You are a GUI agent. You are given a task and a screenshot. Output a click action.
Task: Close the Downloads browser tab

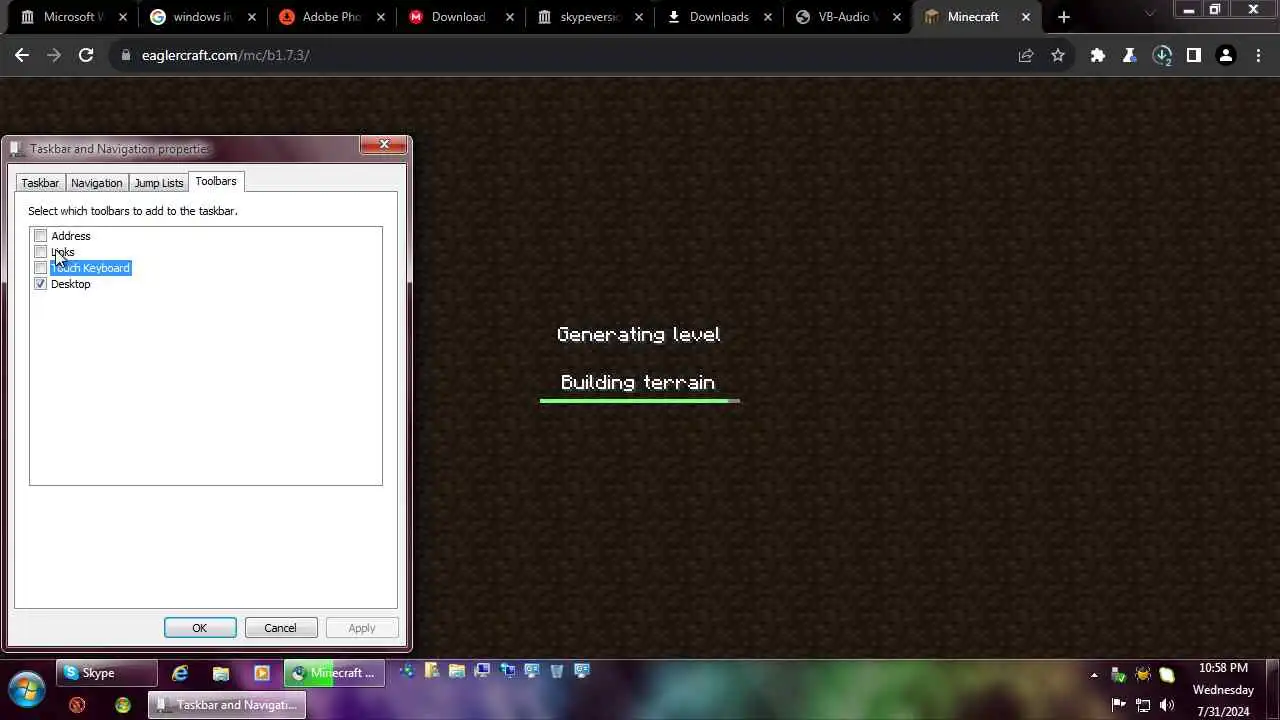pyautogui.click(x=768, y=17)
